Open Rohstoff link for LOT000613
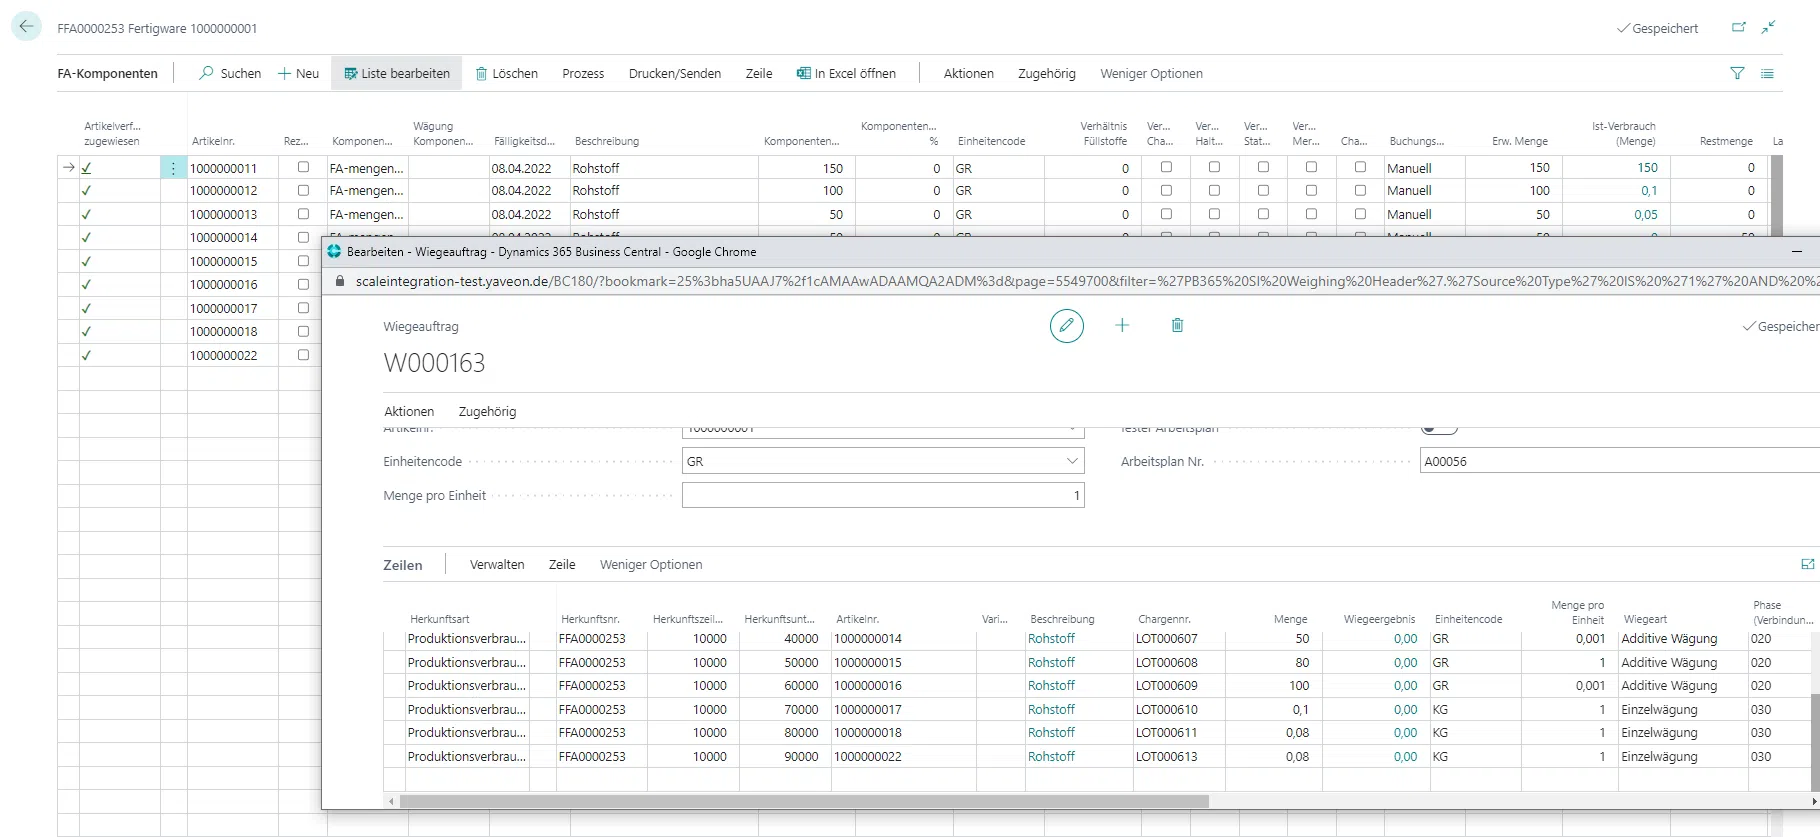 [x=1051, y=756]
